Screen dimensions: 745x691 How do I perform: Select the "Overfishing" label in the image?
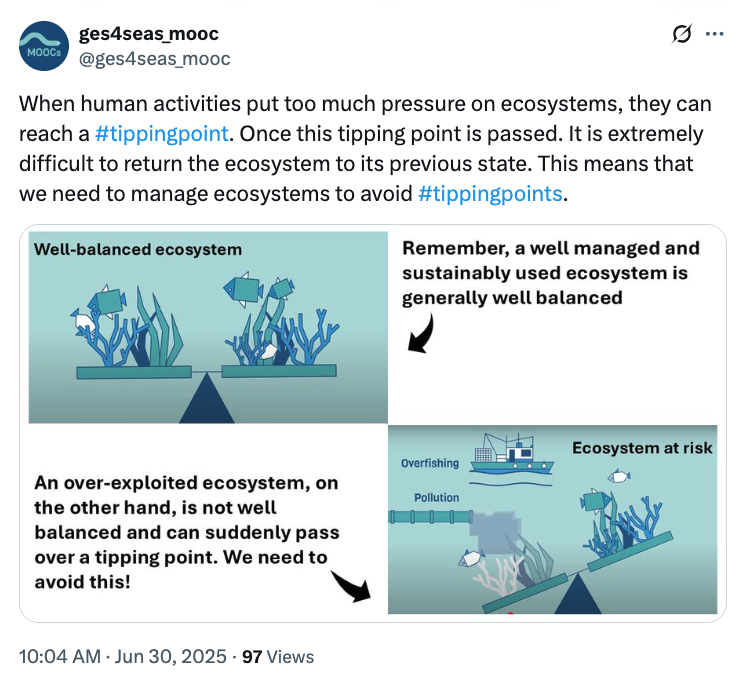tap(430, 464)
